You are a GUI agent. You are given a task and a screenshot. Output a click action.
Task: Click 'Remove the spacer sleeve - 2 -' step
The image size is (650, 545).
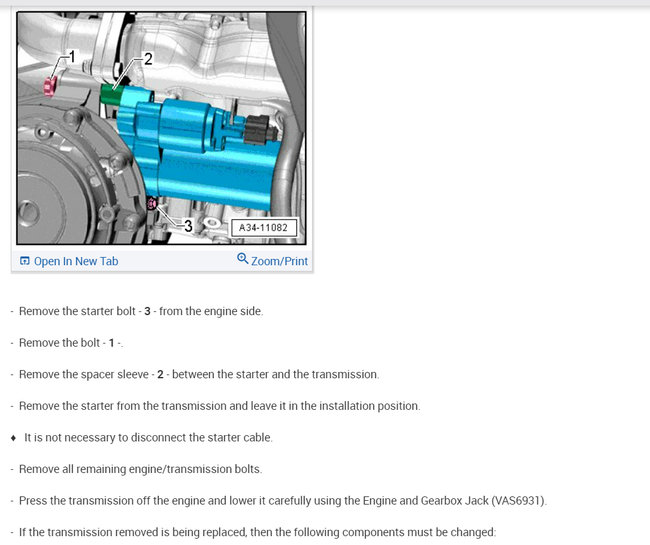tap(199, 374)
